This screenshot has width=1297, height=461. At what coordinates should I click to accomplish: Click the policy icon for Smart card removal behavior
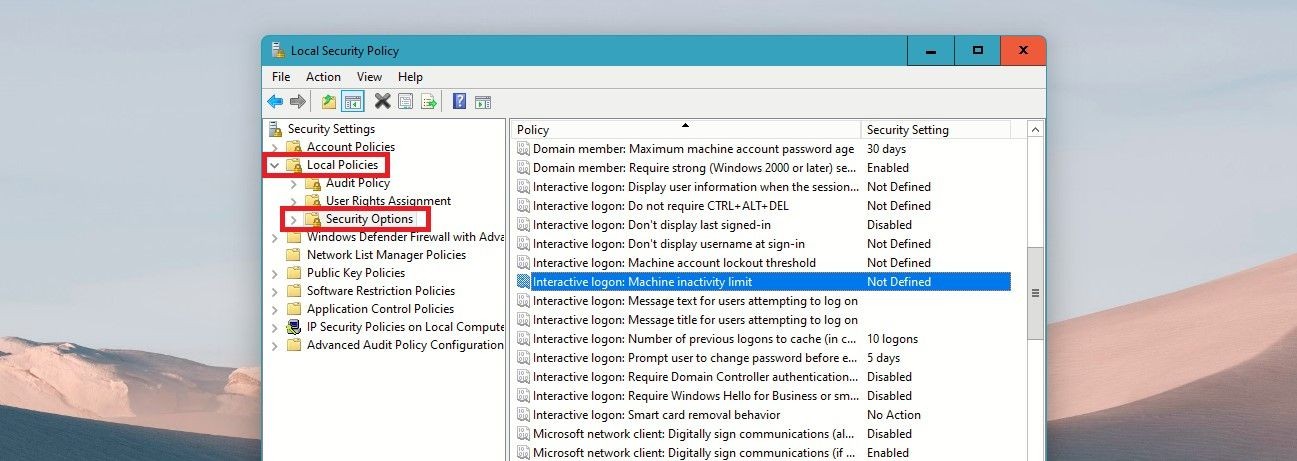coord(523,415)
